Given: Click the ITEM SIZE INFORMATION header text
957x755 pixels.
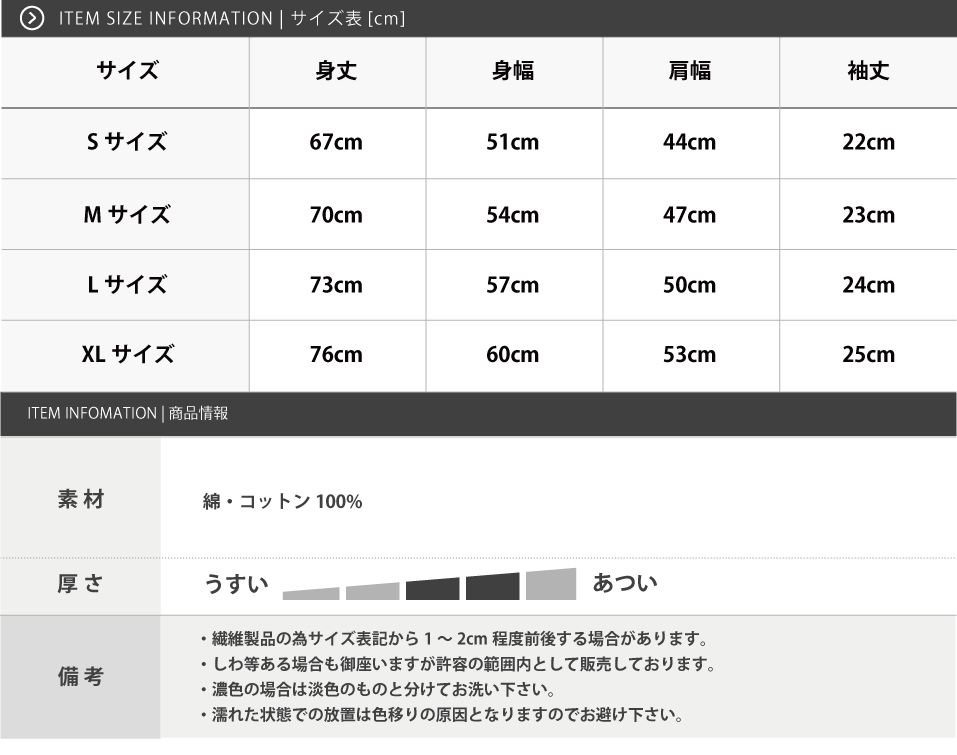Looking at the screenshot, I should pos(232,18).
